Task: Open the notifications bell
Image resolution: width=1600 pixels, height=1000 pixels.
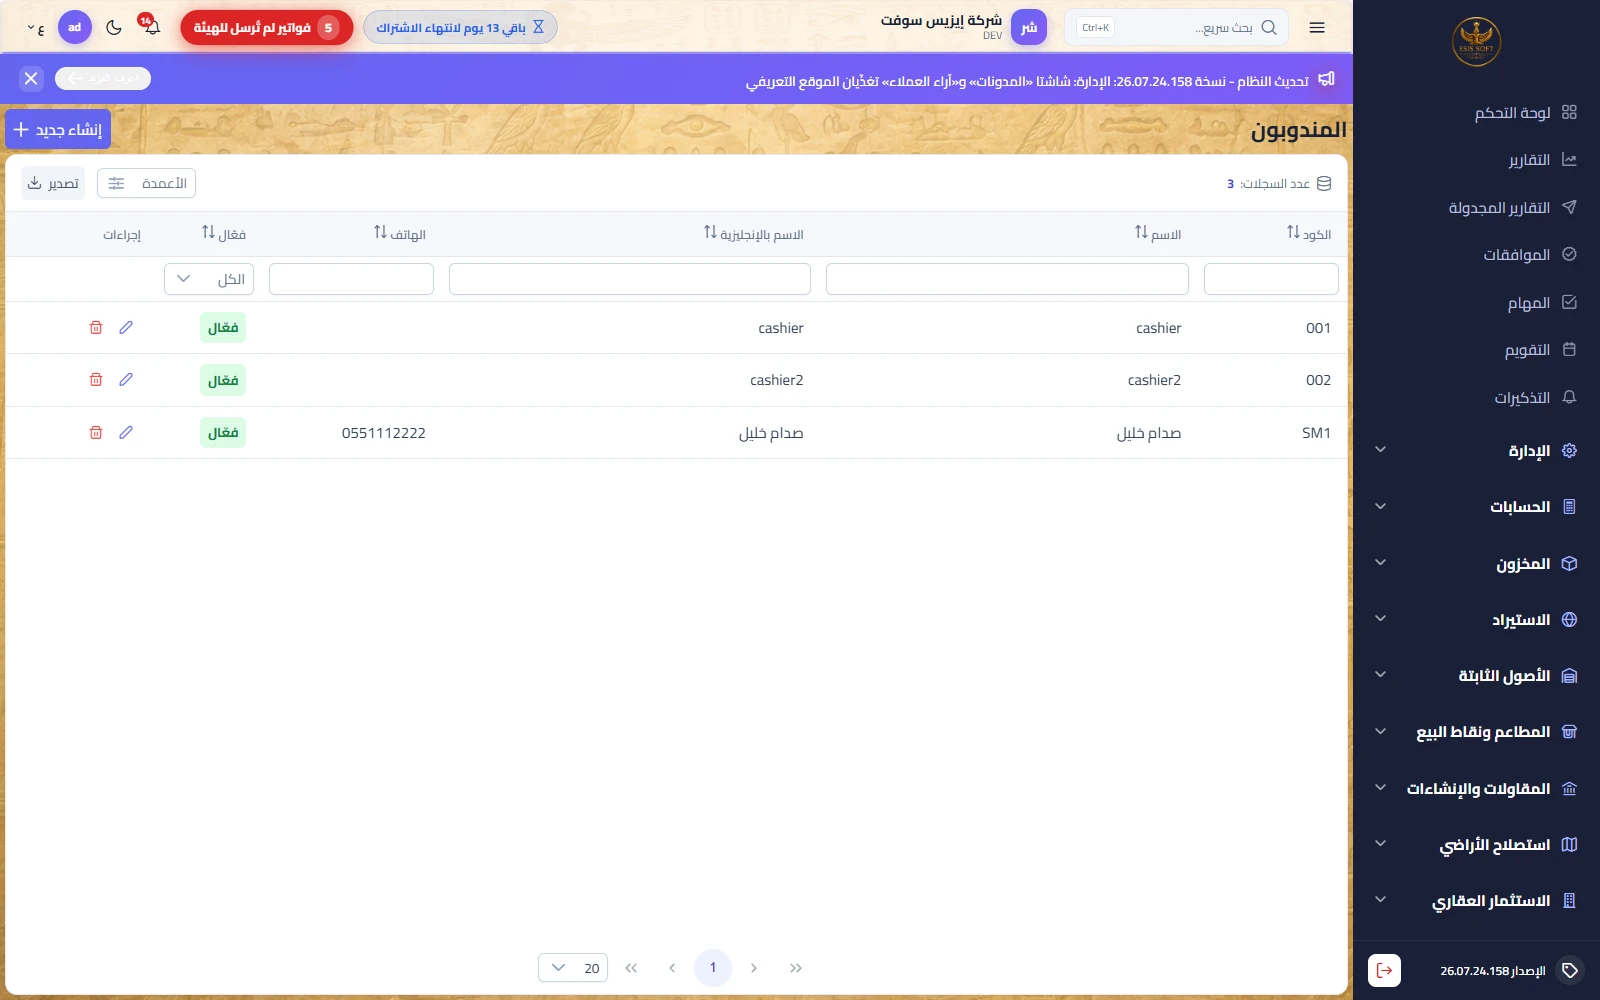Action: coord(151,27)
